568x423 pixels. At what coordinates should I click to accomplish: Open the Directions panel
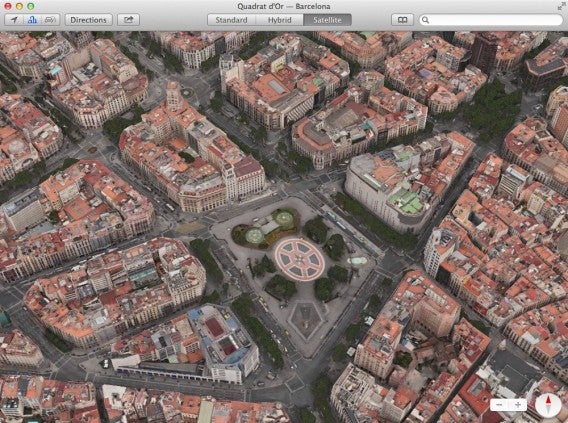(88, 20)
